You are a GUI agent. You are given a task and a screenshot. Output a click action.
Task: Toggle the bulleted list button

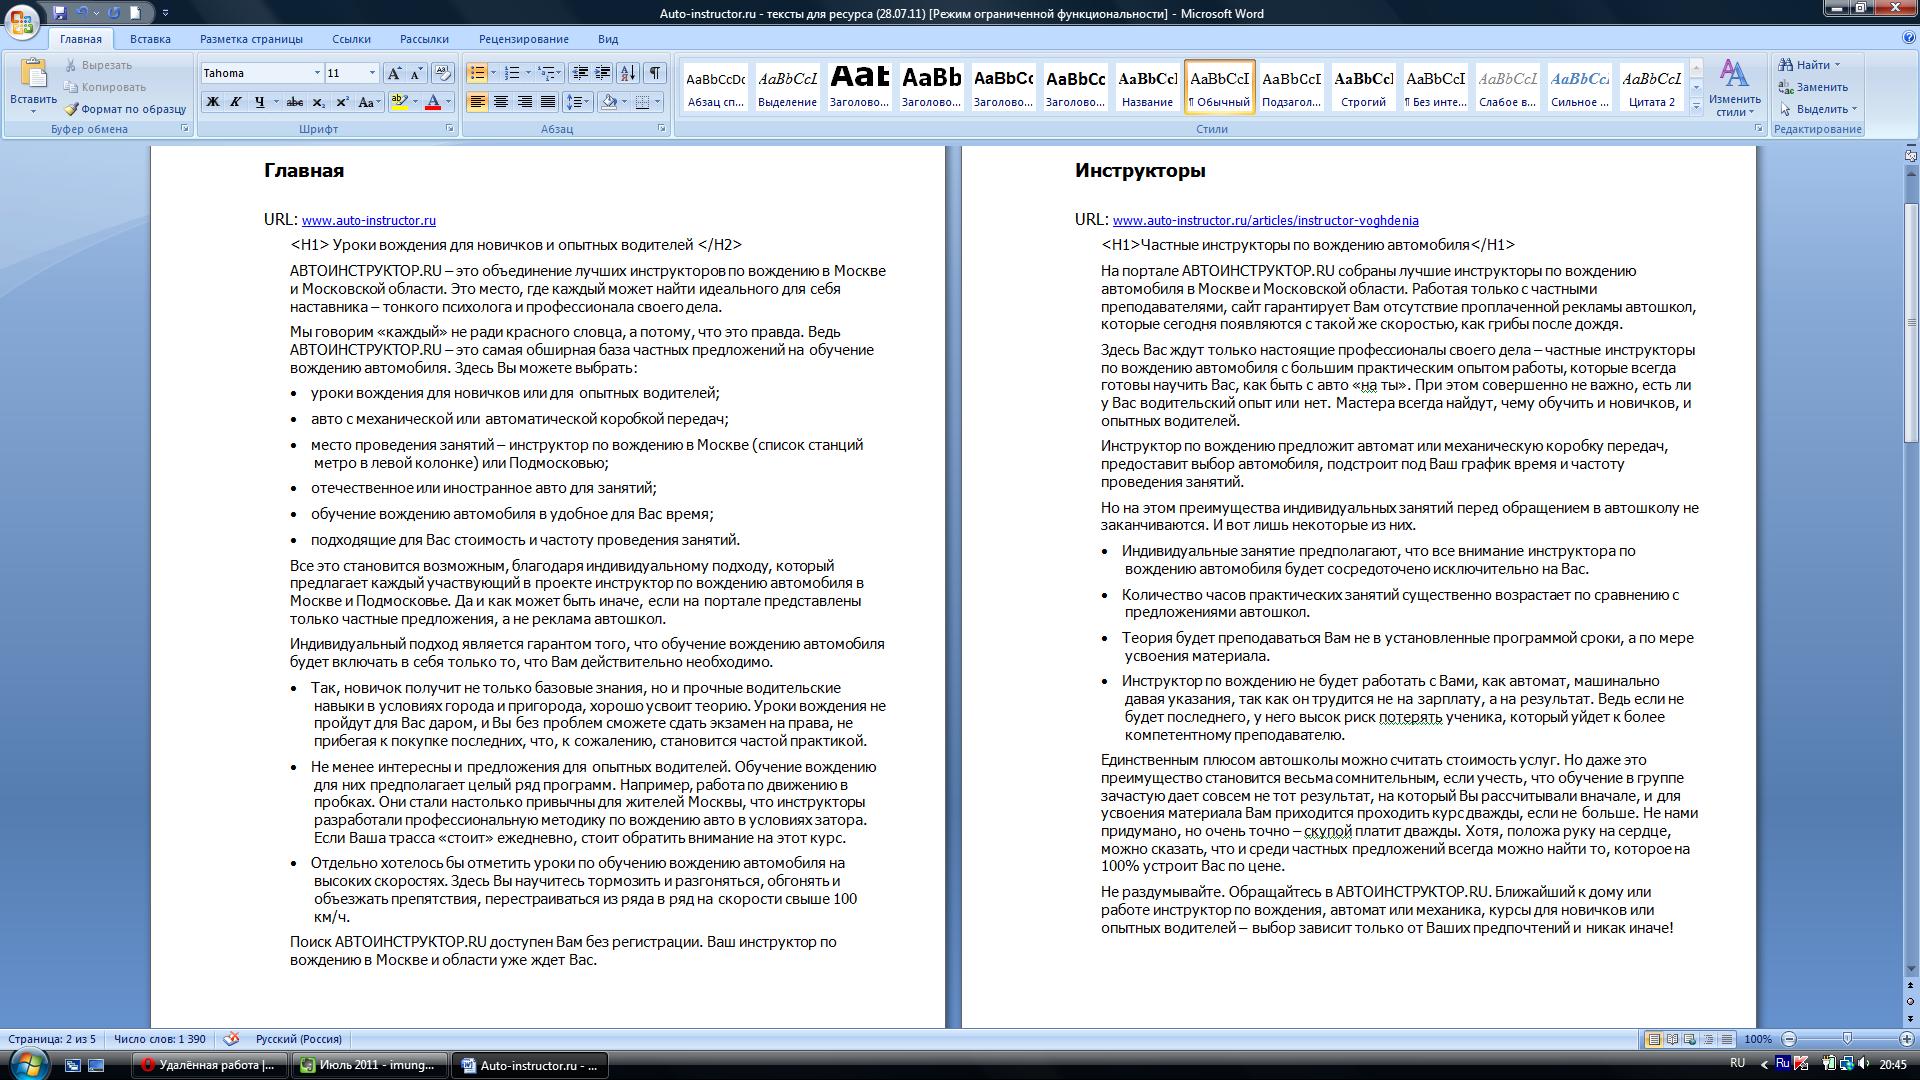pyautogui.click(x=477, y=73)
